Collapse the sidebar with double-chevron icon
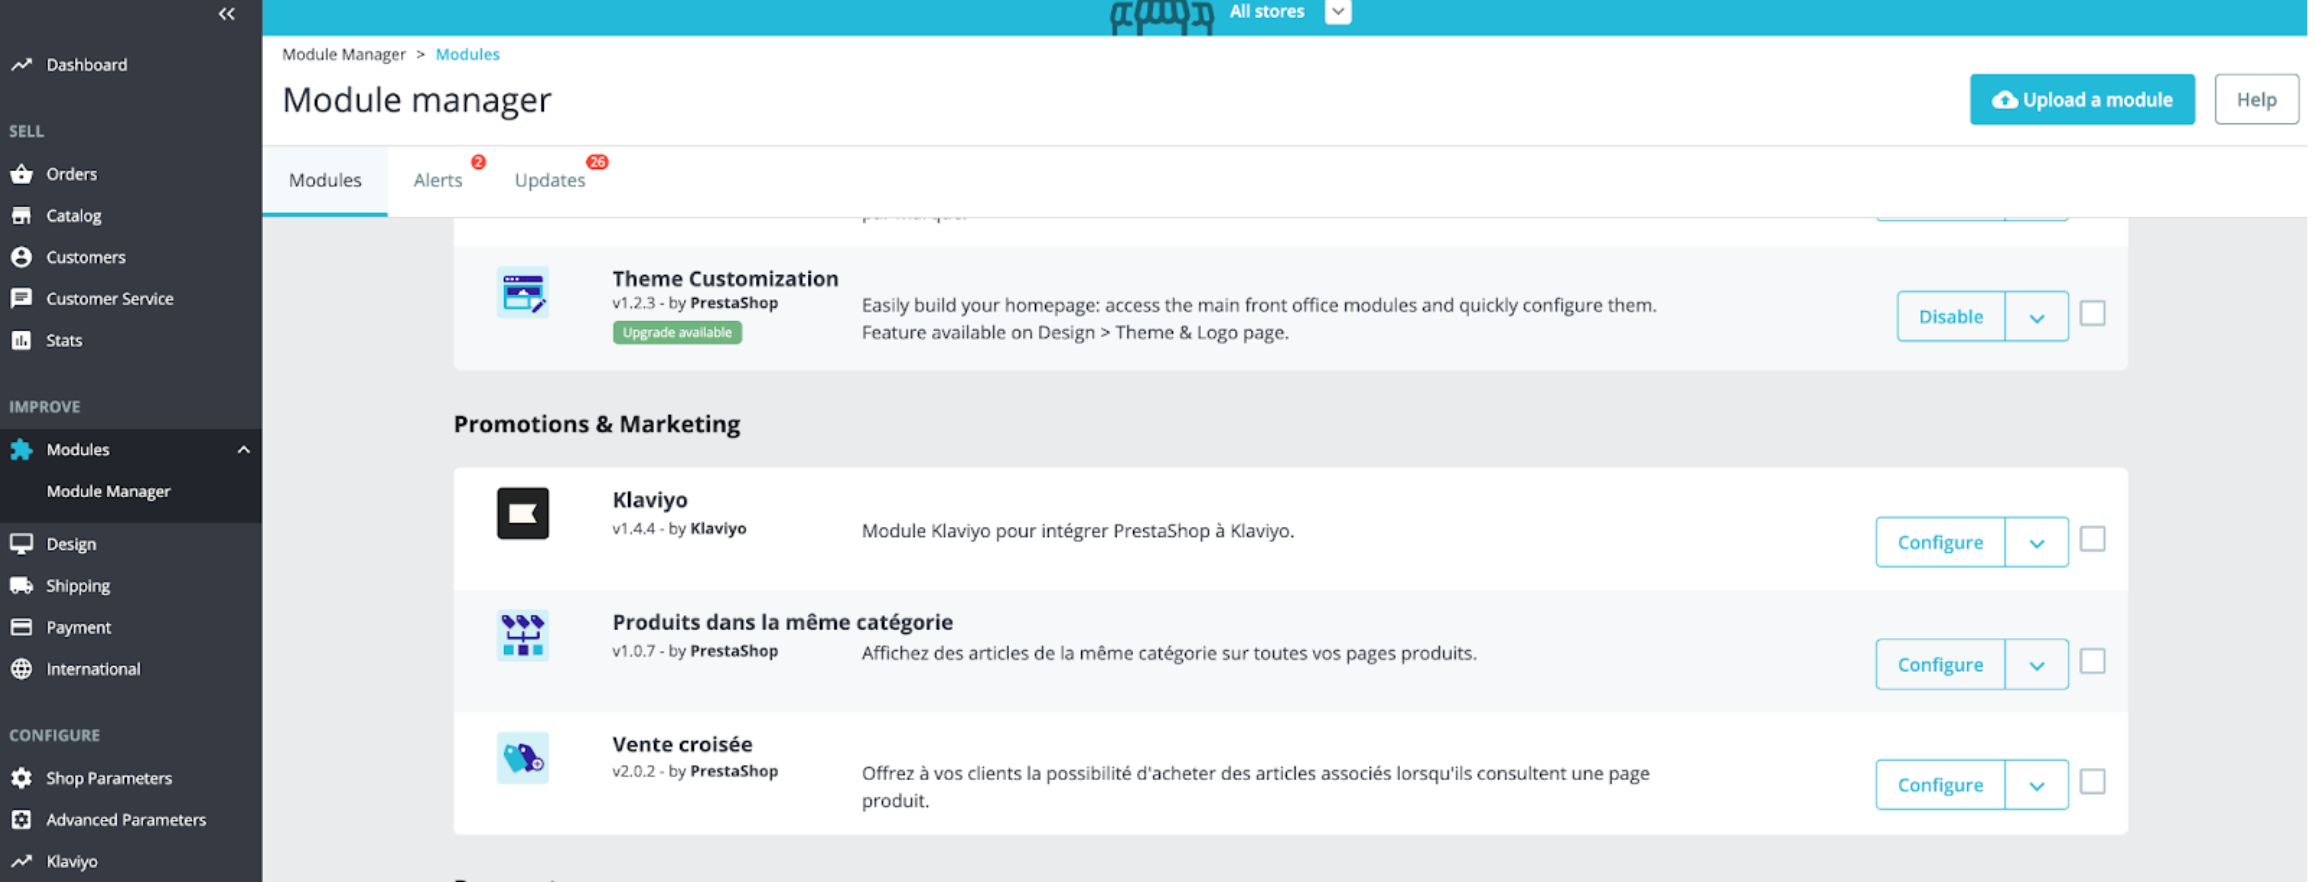Viewport: 2316px width, 882px height. pos(227,14)
